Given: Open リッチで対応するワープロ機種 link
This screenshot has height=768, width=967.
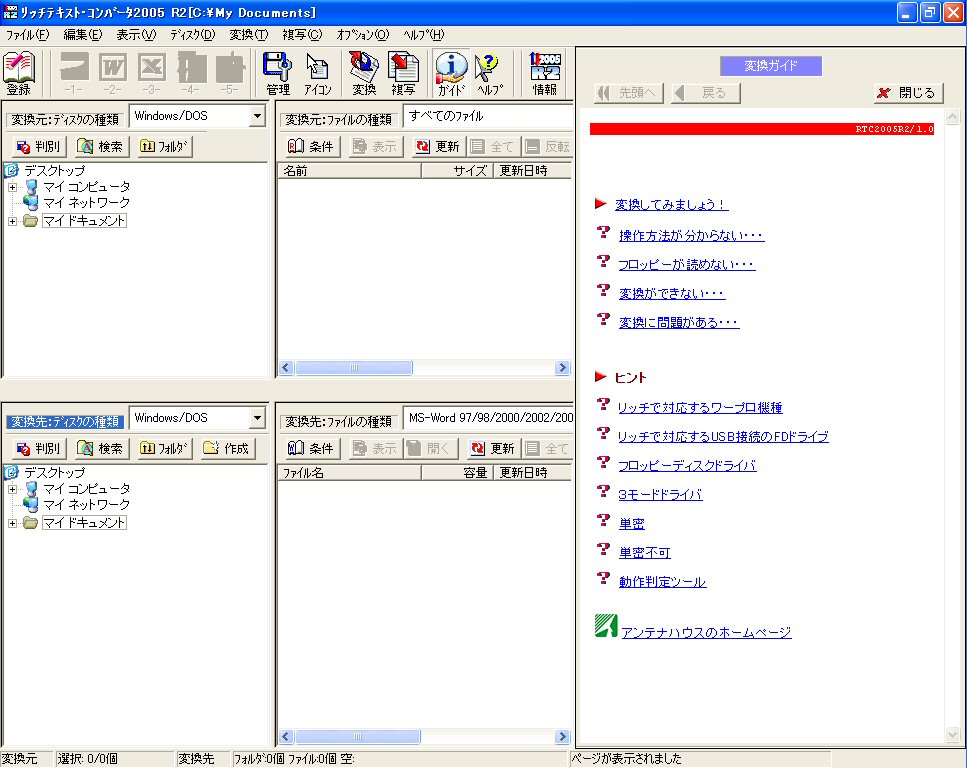Looking at the screenshot, I should tap(700, 408).
